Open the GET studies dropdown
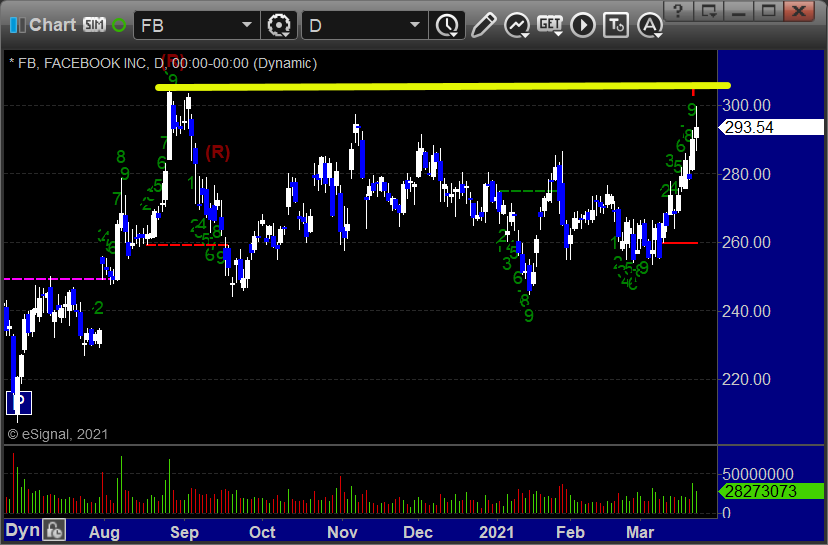 [550, 25]
